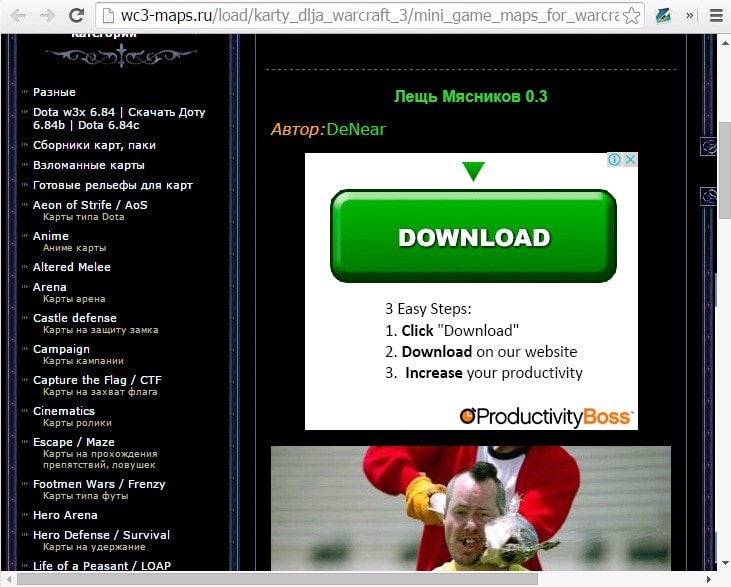Click the vertical scrollbar down arrow

(725, 563)
